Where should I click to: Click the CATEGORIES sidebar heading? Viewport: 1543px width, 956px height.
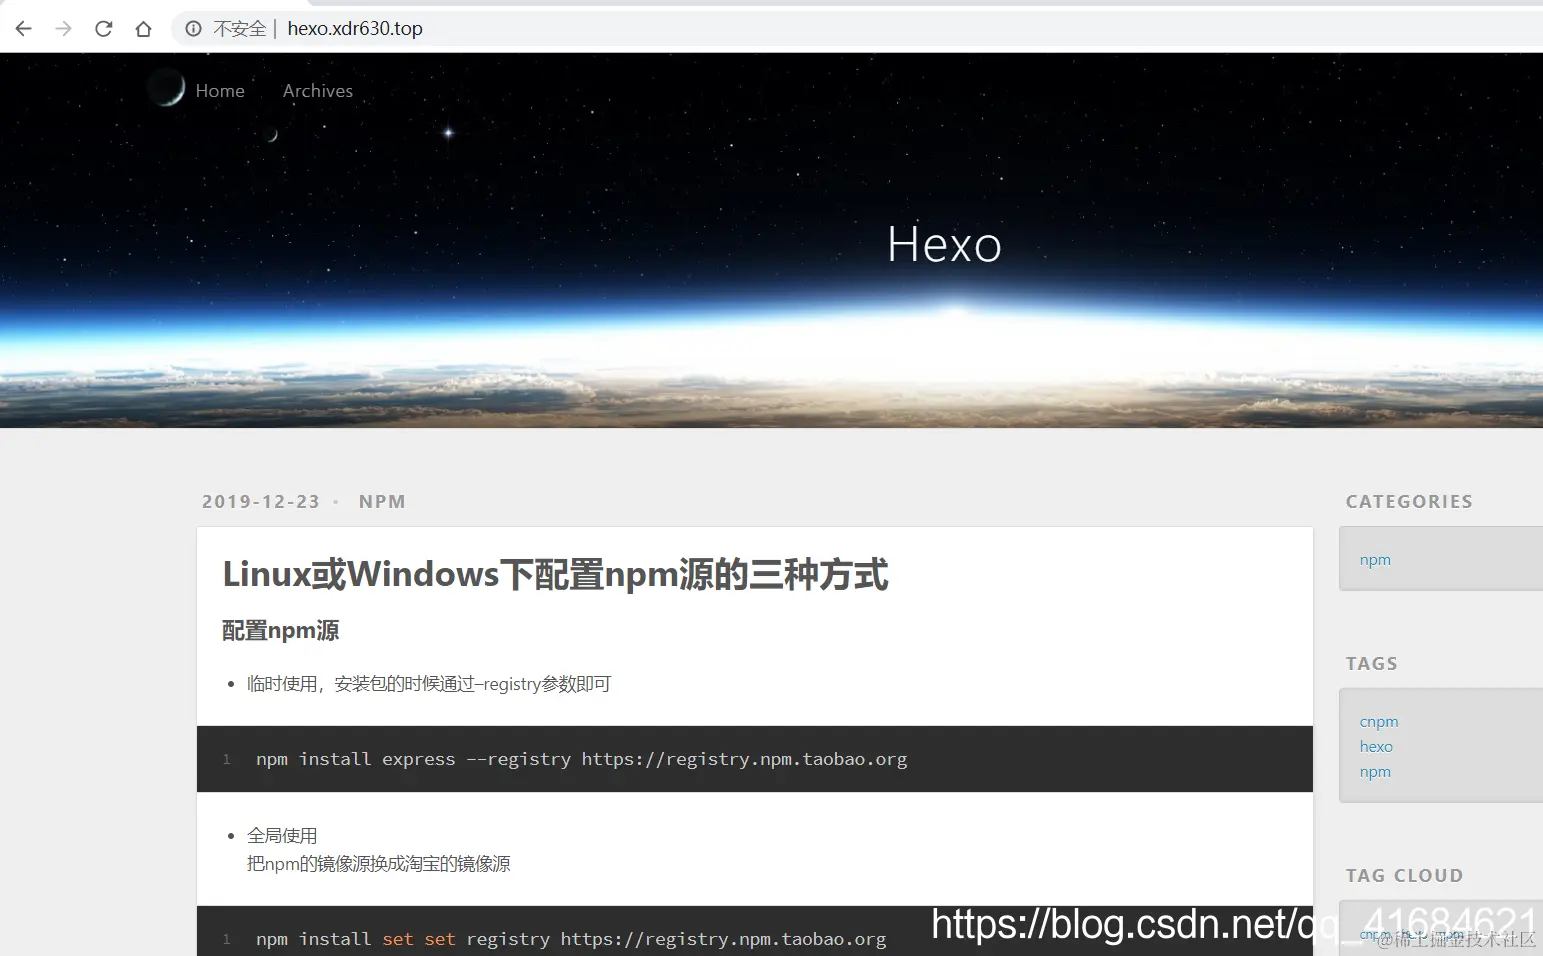1409,502
